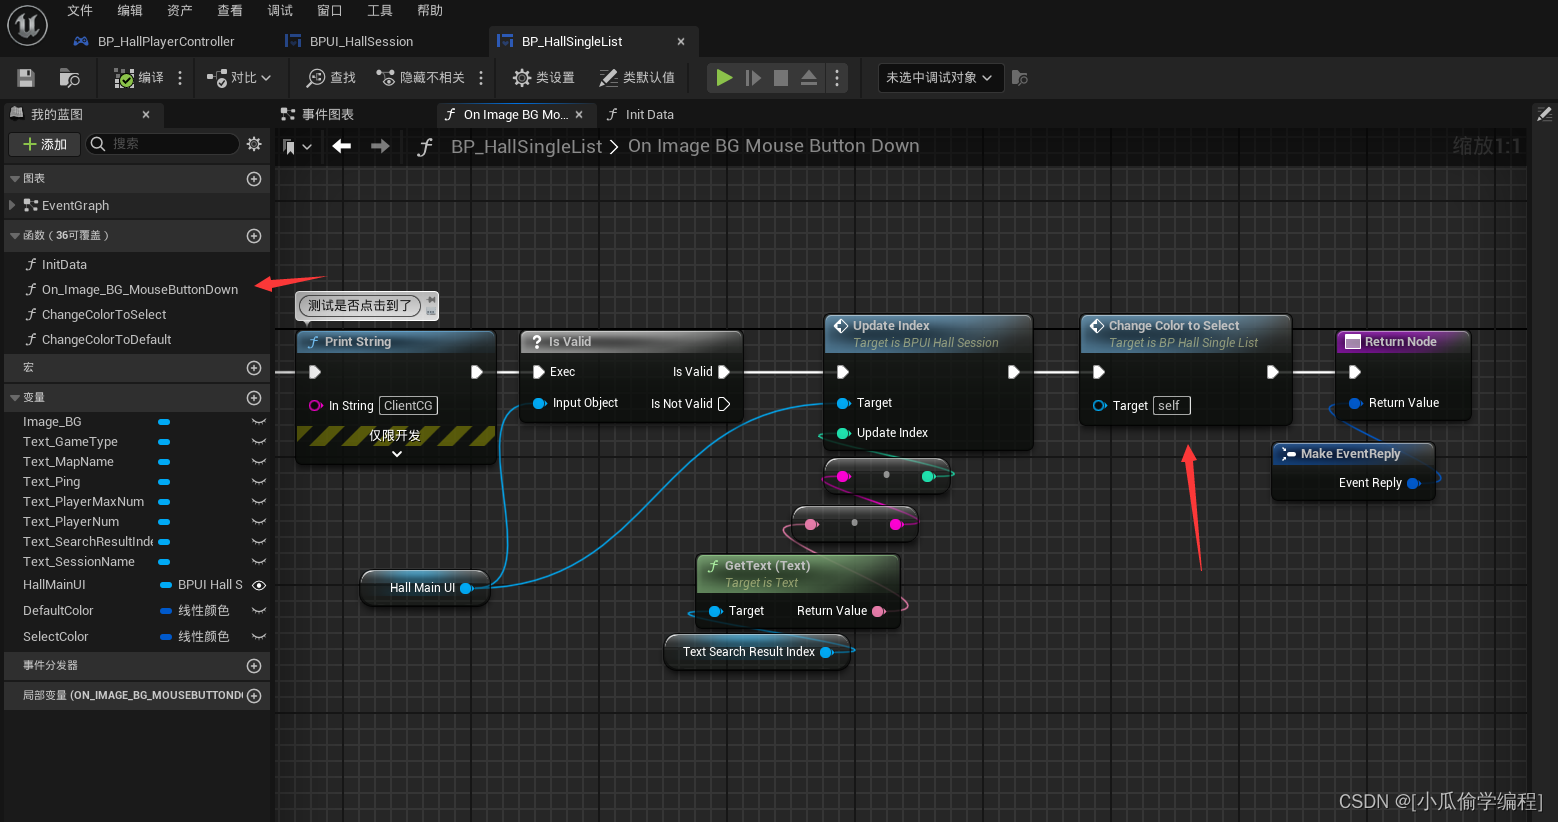The image size is (1558, 822).
Task: Collapse the Variables (变量) section
Action: 15,398
